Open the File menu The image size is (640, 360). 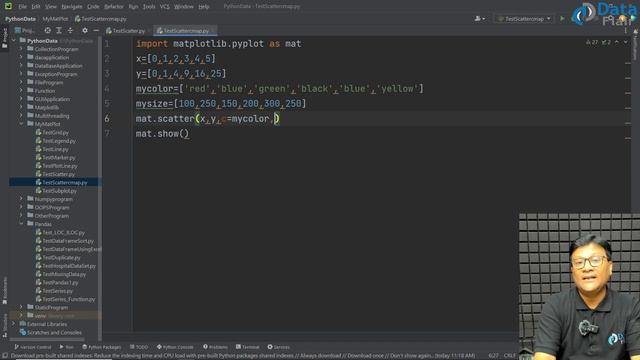pyautogui.click(x=22, y=7)
